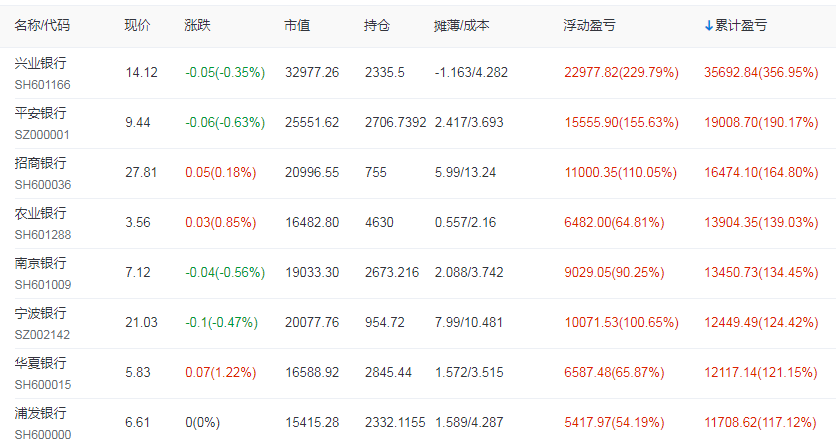
Task: Open stock 招商银行
Action: point(41,163)
